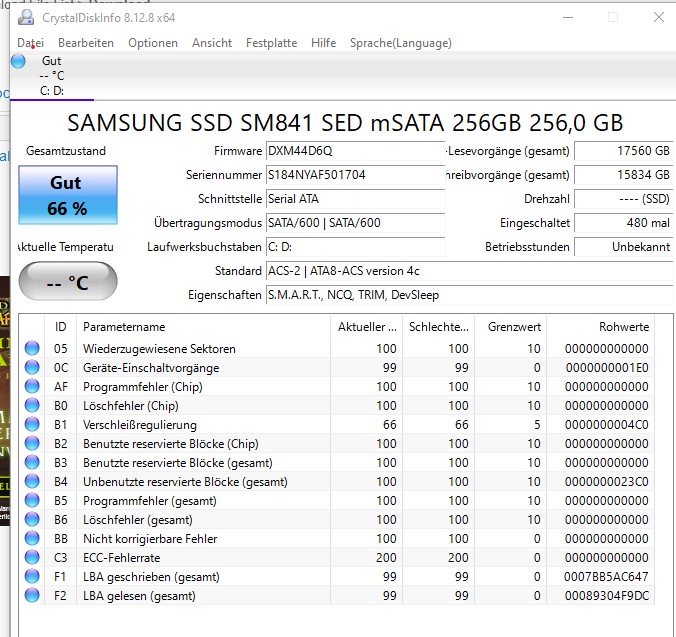Click status orb for BB Nicht korrigierbare Fehler
The height and width of the screenshot is (637, 676).
pyautogui.click(x=32, y=538)
